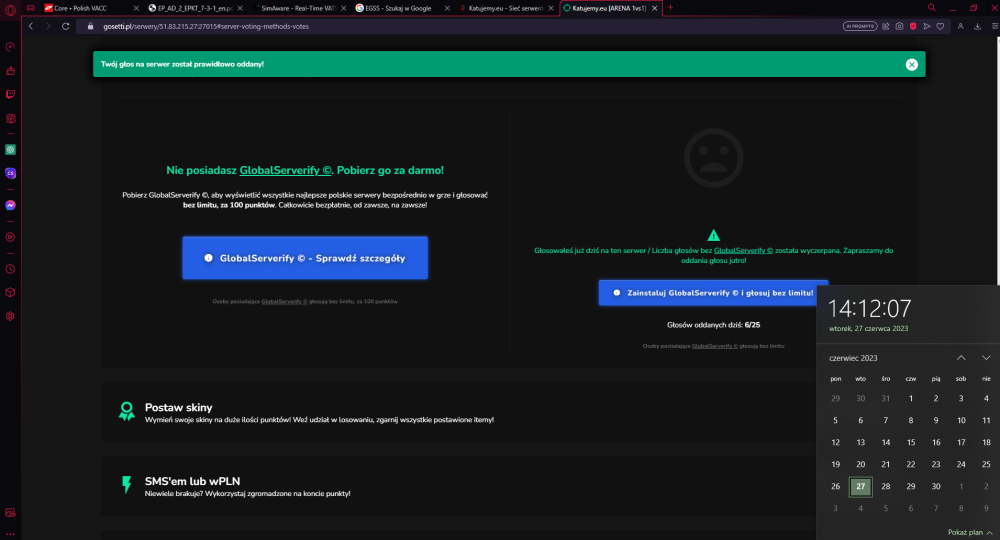Open the purple CS sidebar app icon
The height and width of the screenshot is (540, 1000).
pyautogui.click(x=10, y=173)
